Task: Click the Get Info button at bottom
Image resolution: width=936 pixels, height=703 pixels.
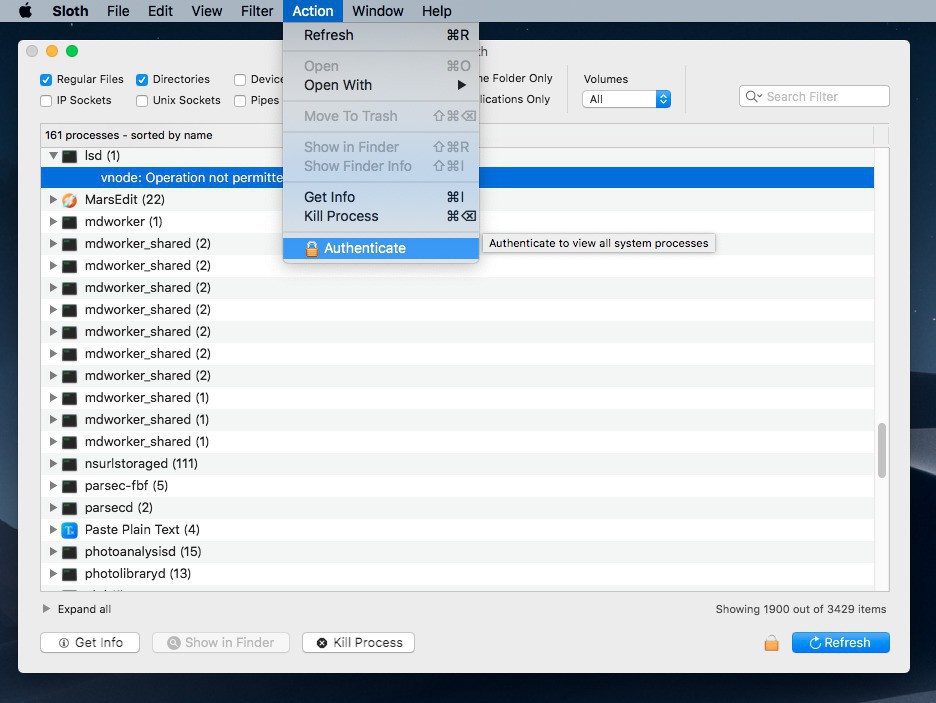Action: point(90,643)
